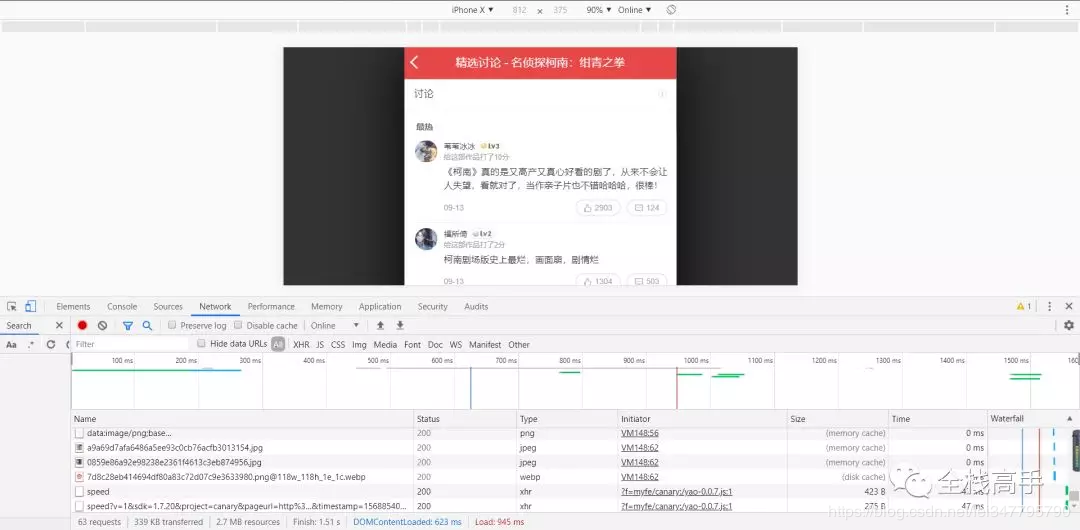Viewport: 1080px width, 530px height.
Task: Switch to the Console tab
Action: click(122, 307)
